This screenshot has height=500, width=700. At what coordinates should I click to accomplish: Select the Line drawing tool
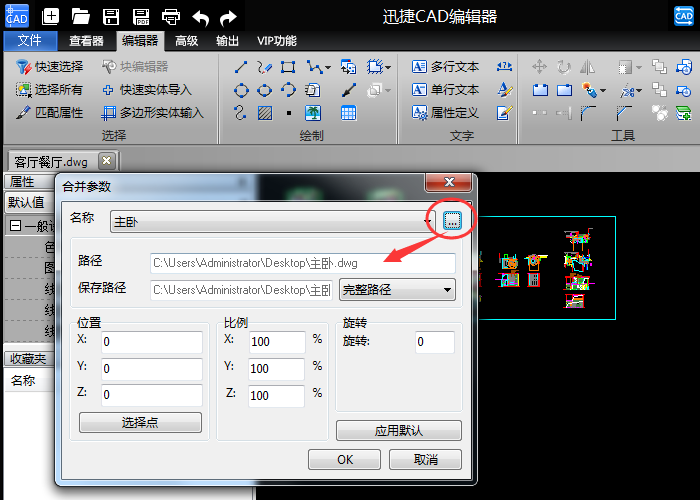pos(241,67)
